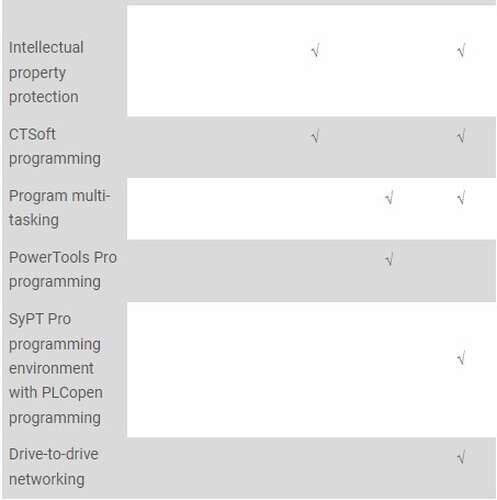Select the left checkmark in Intellectual property row
Image resolution: width=497 pixels, height=500 pixels.
tap(315, 51)
